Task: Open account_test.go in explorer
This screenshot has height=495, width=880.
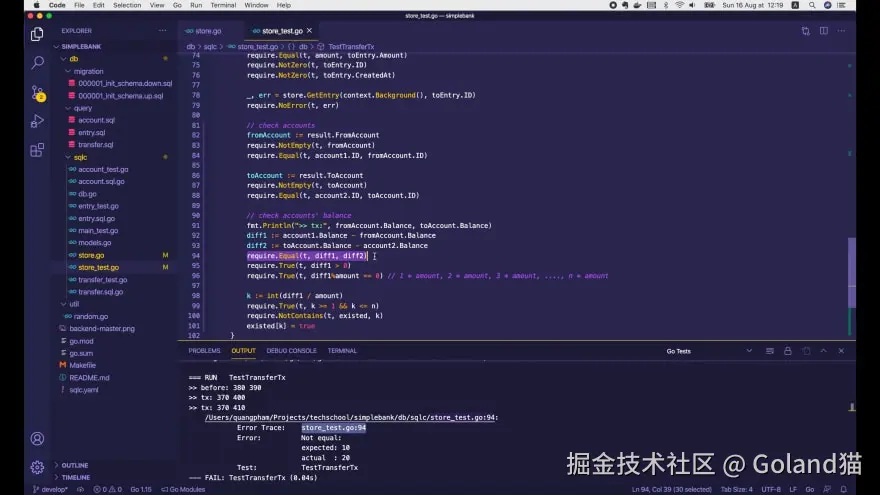Action: [x=103, y=169]
